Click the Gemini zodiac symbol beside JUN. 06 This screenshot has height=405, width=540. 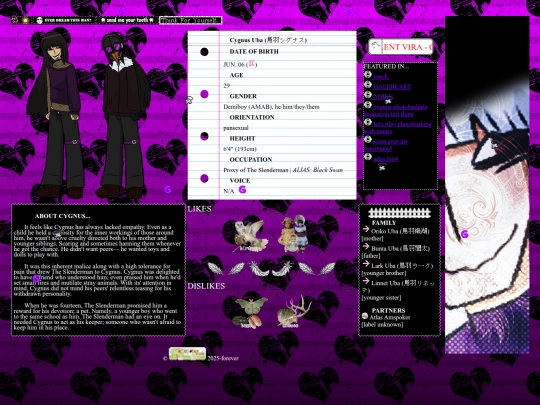[252, 63]
